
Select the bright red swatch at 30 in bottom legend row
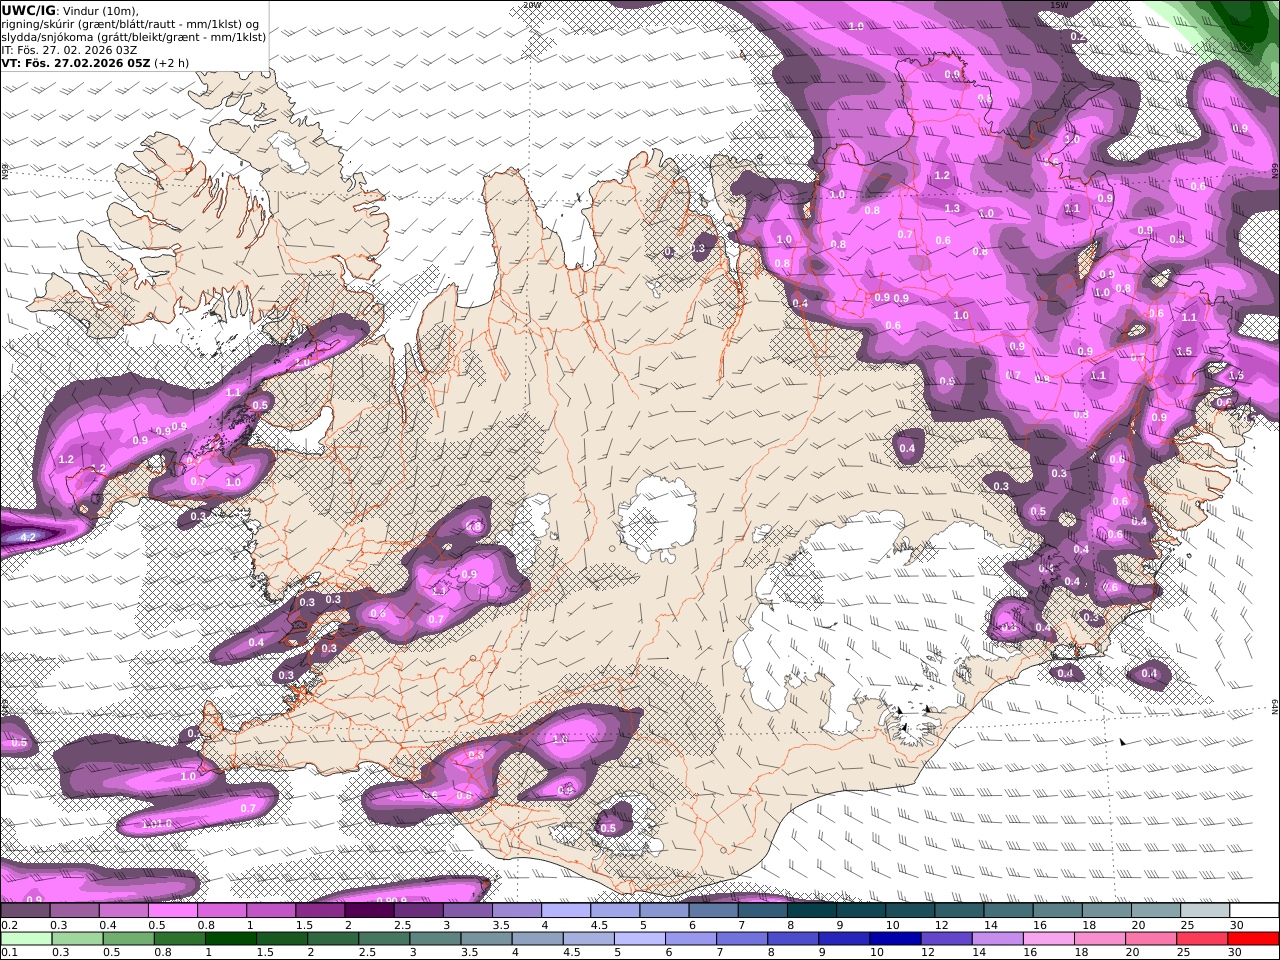click(1253, 939)
